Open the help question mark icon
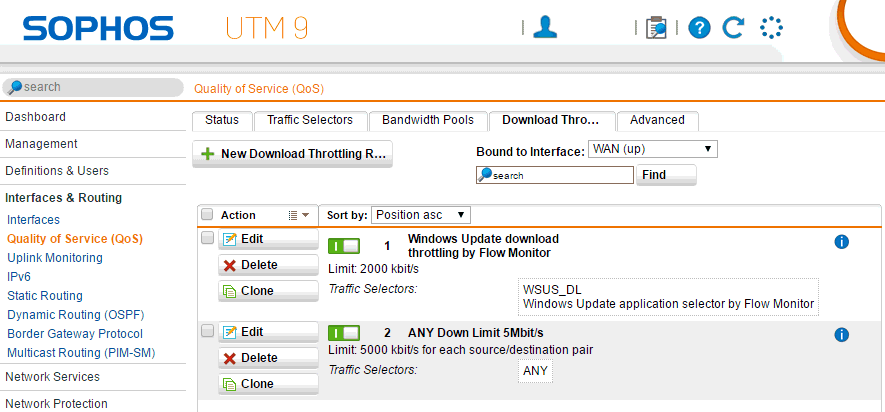885x412 pixels. [x=699, y=28]
